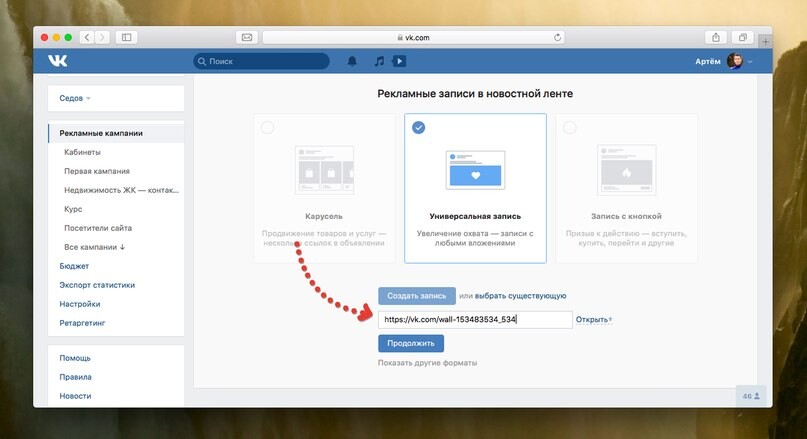This screenshot has height=439, width=807.
Task: Toggle the Safari sidebar button
Action: coord(126,37)
